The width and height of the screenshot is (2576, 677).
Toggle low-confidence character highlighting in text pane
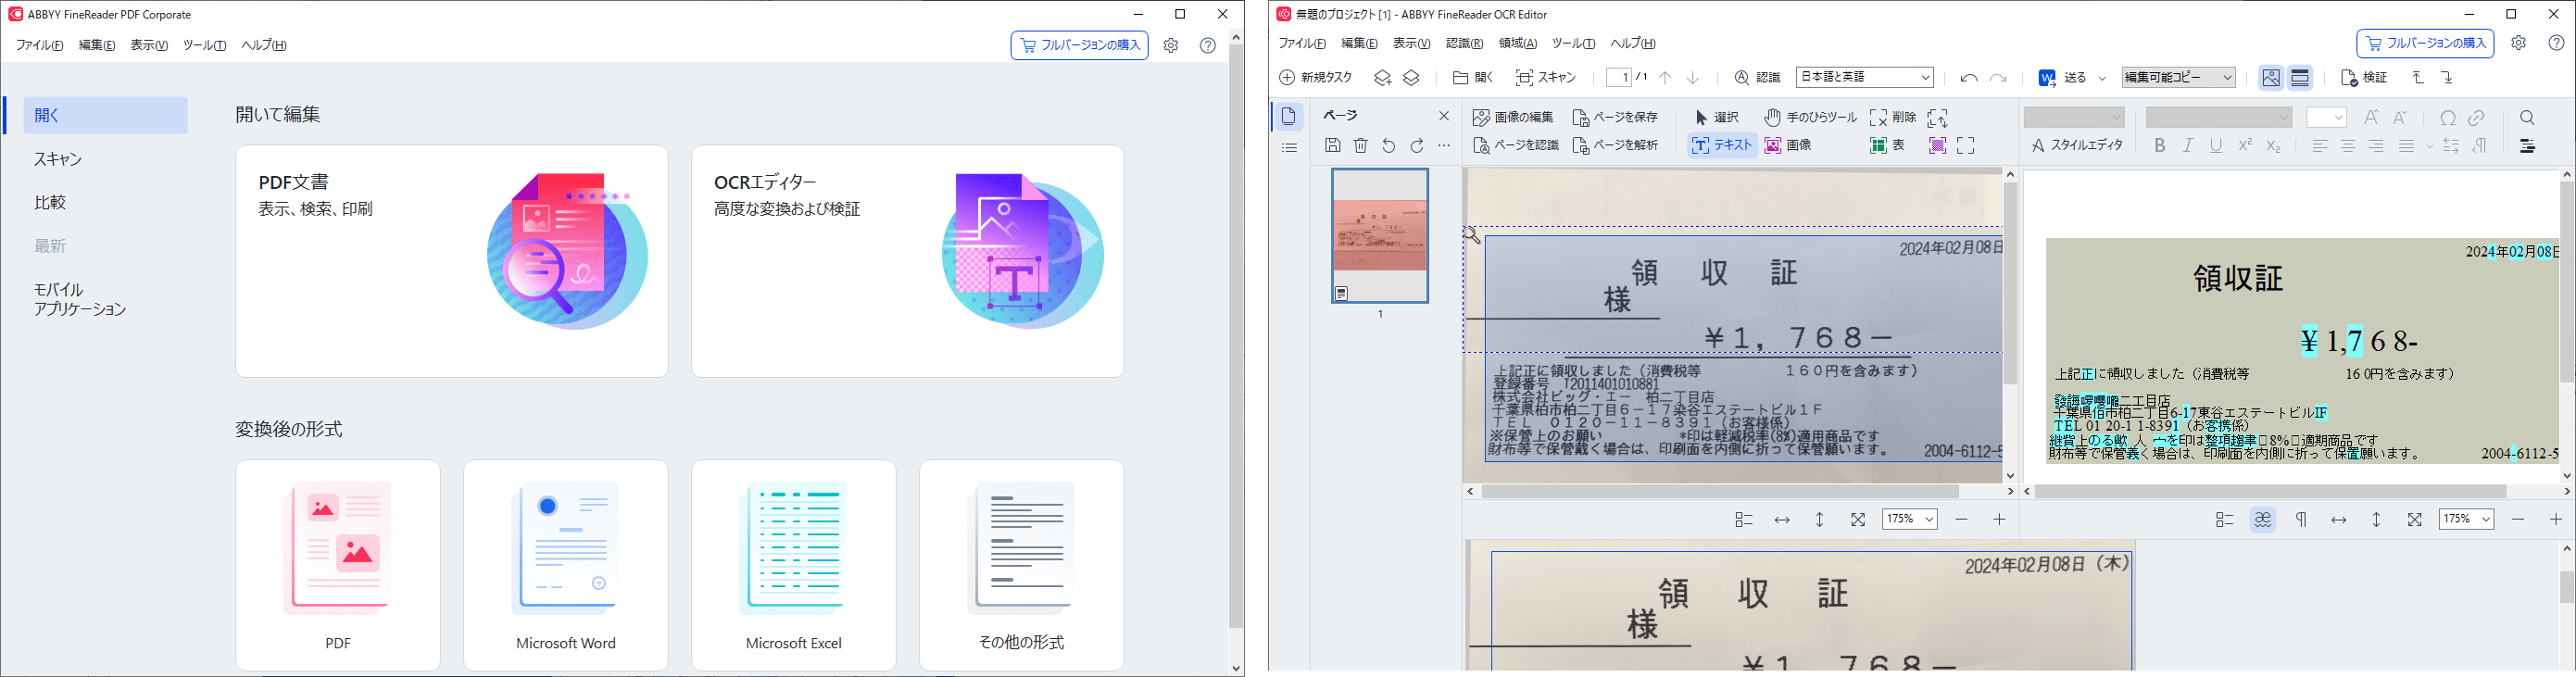click(2262, 520)
